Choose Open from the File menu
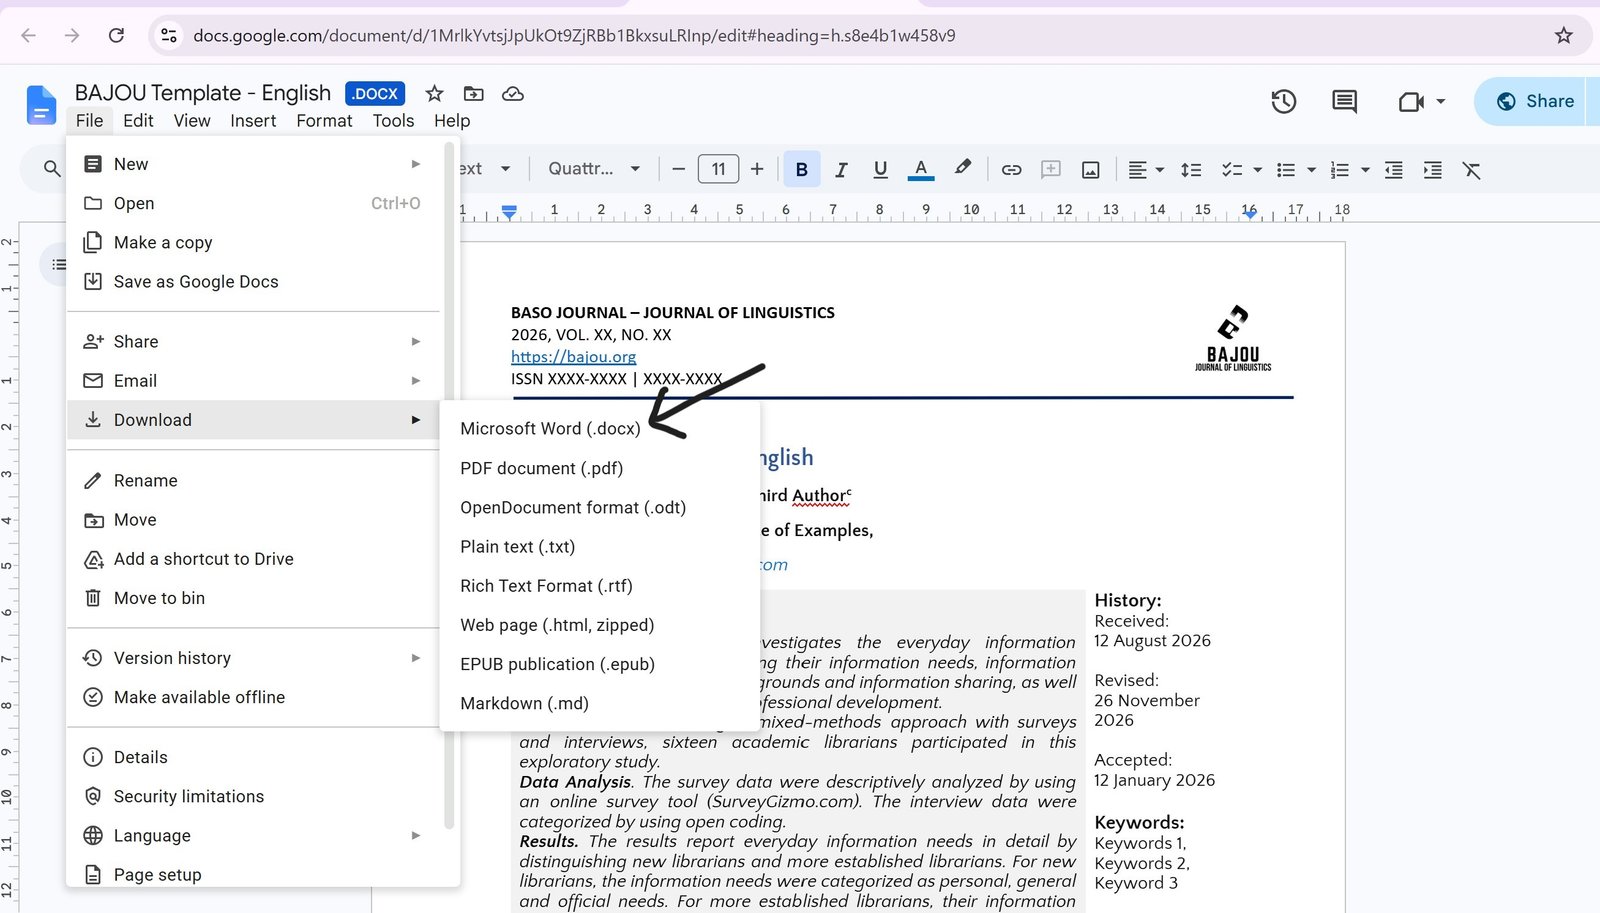Image resolution: width=1600 pixels, height=913 pixels. tap(253, 203)
